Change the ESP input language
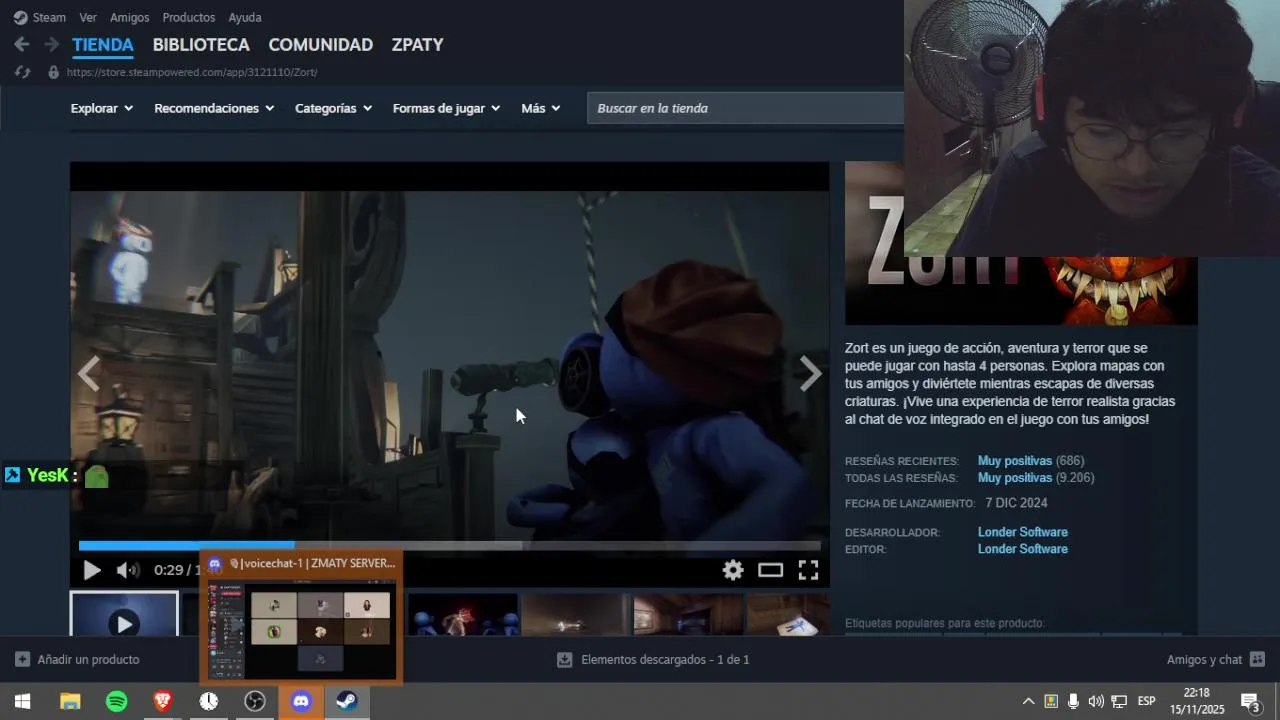Screen dimensions: 1280x720 (x=1147, y=701)
